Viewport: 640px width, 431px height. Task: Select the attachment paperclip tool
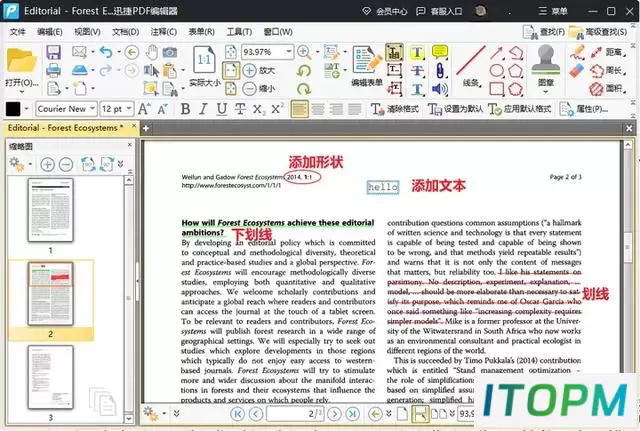point(440,70)
